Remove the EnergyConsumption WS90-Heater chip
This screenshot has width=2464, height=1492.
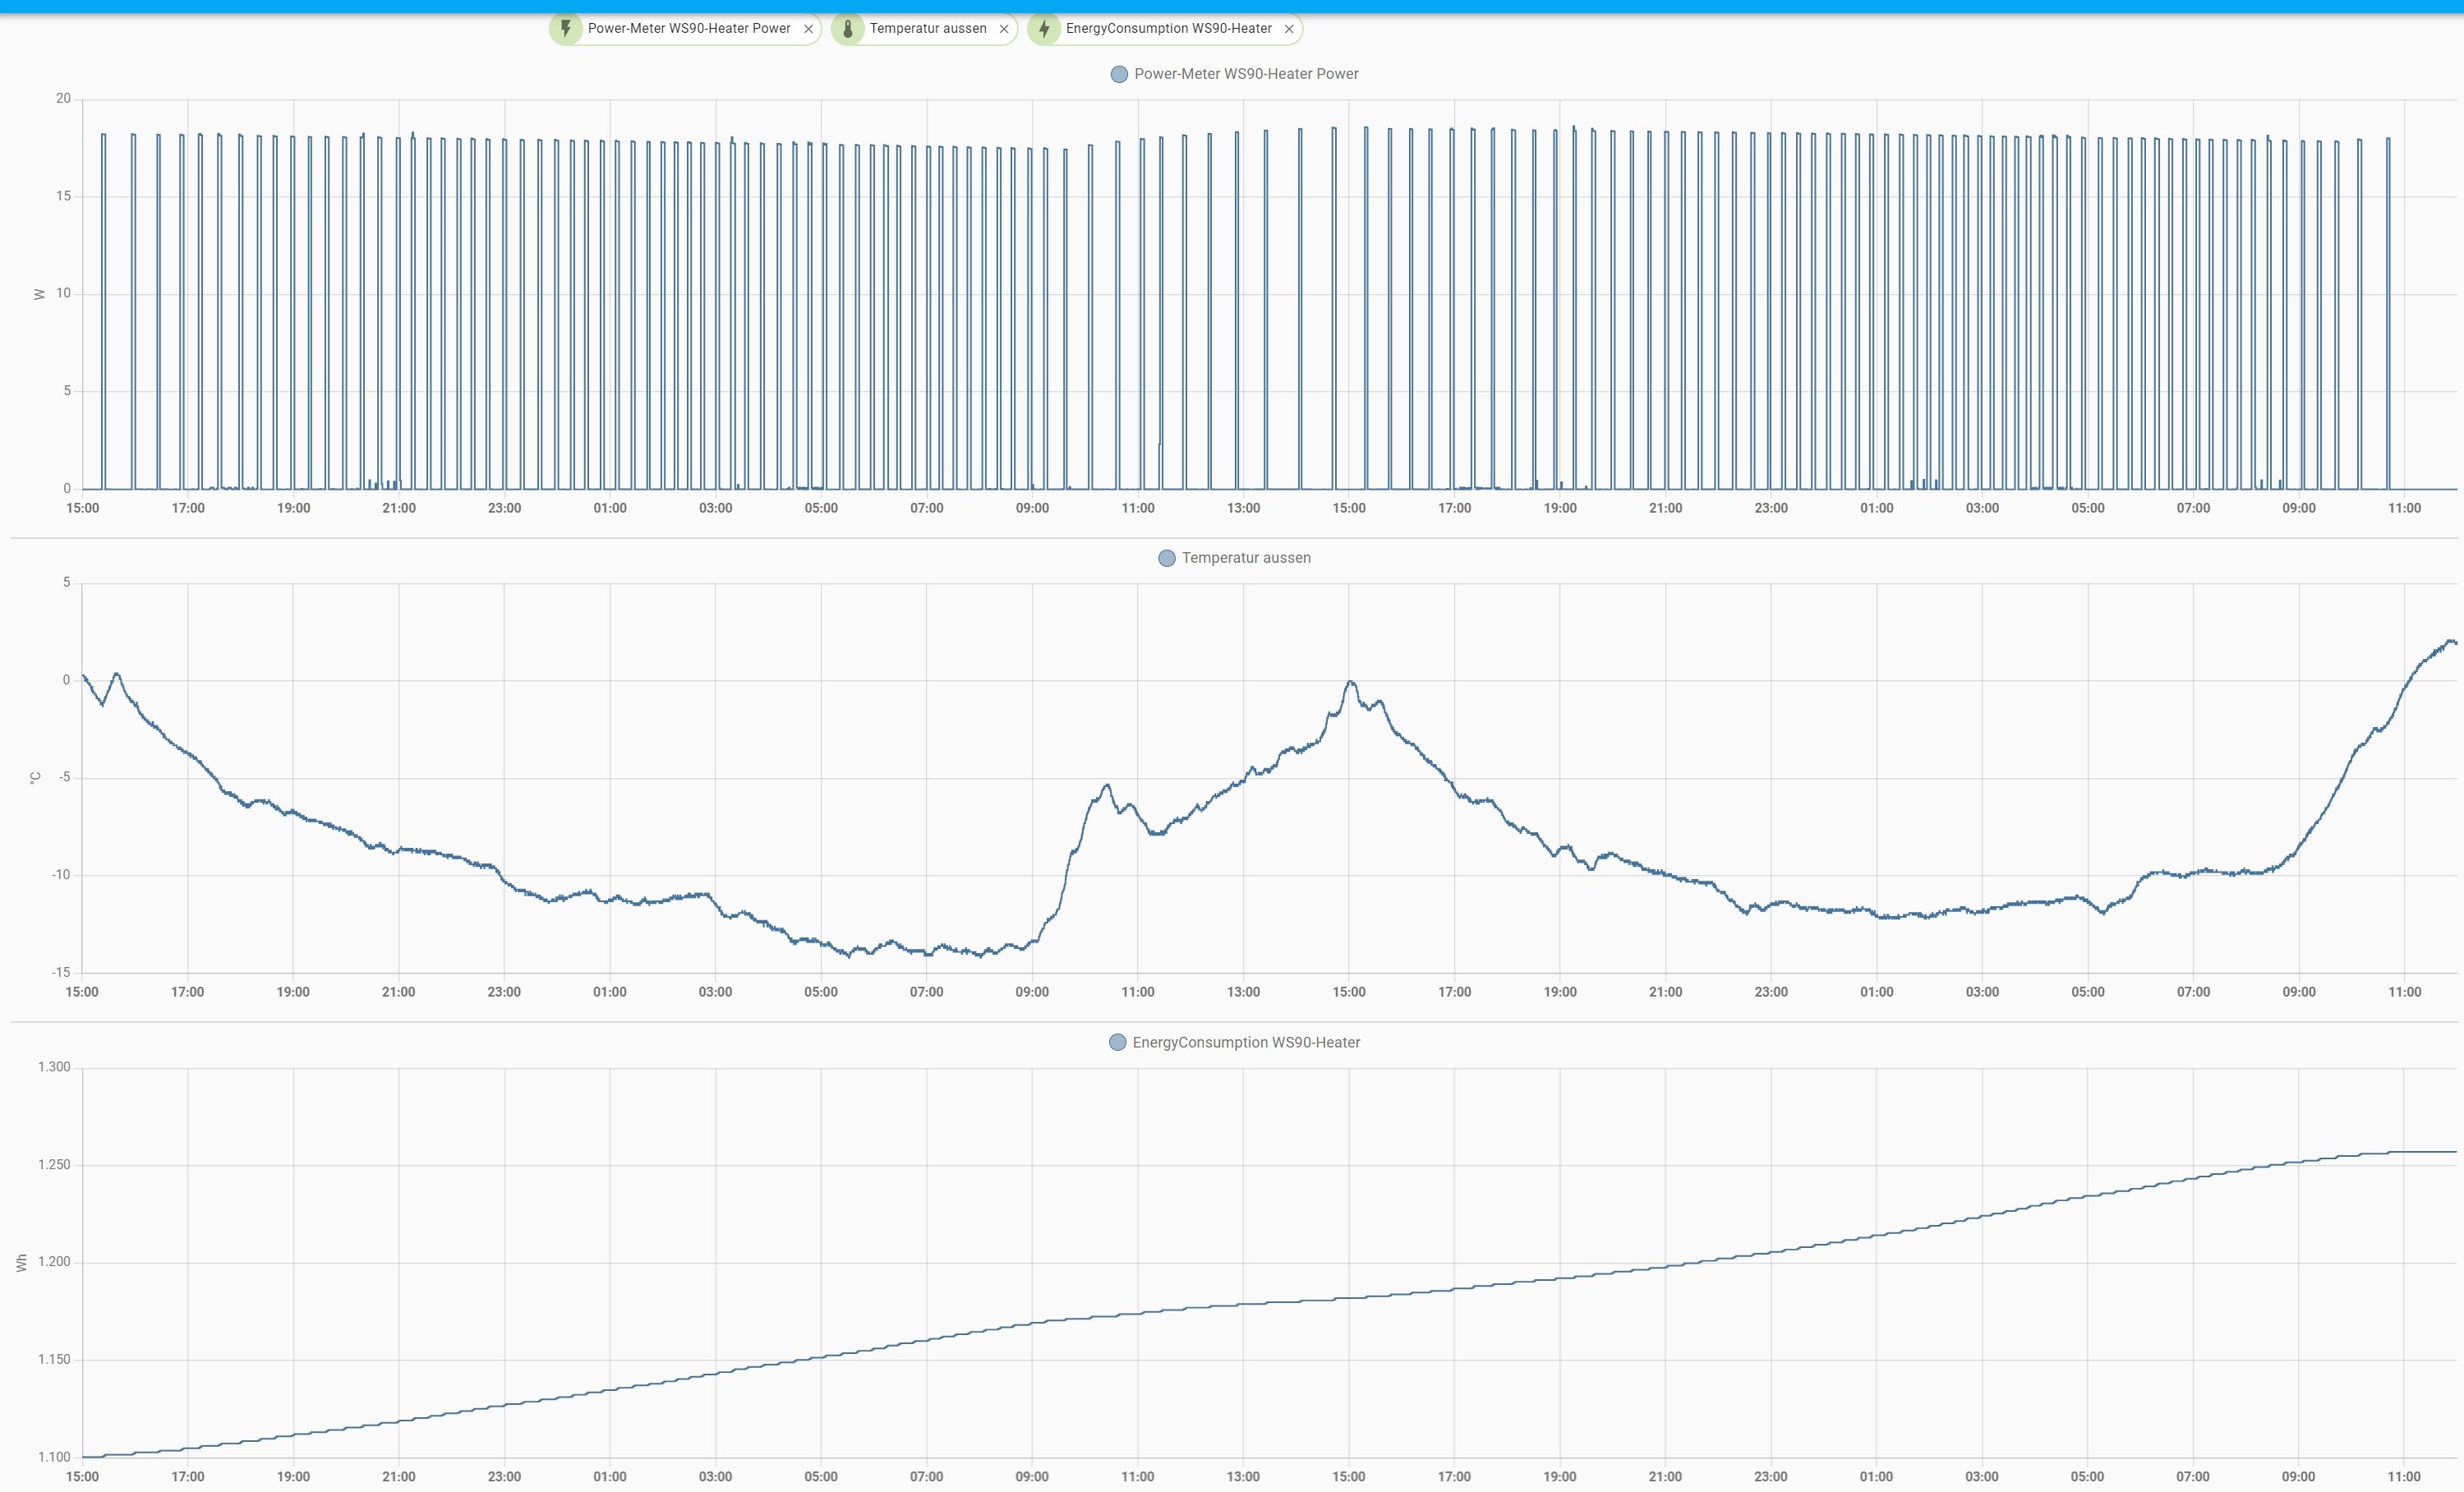pyautogui.click(x=1289, y=29)
